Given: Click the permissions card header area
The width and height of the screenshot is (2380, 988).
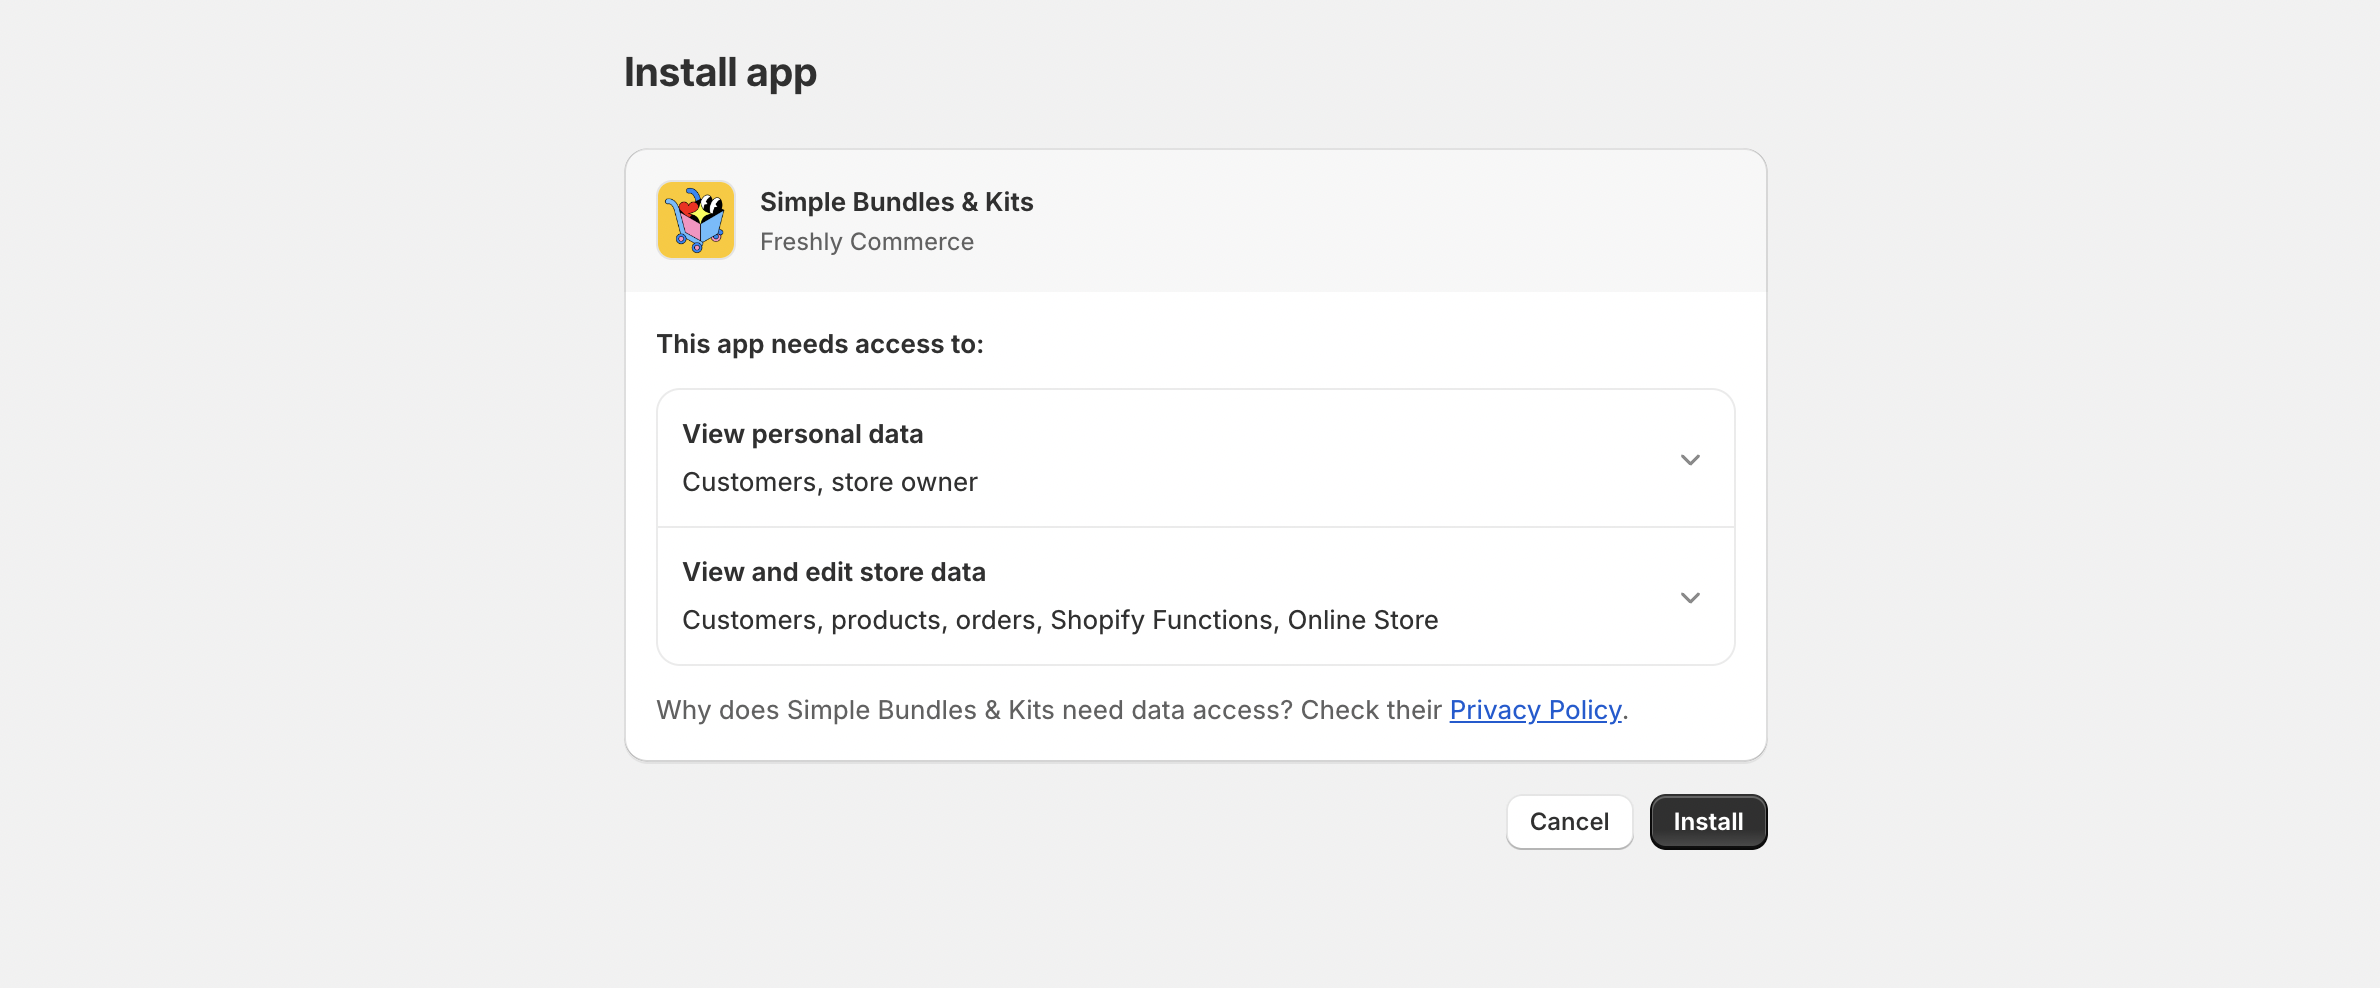Looking at the screenshot, I should pos(1195,219).
